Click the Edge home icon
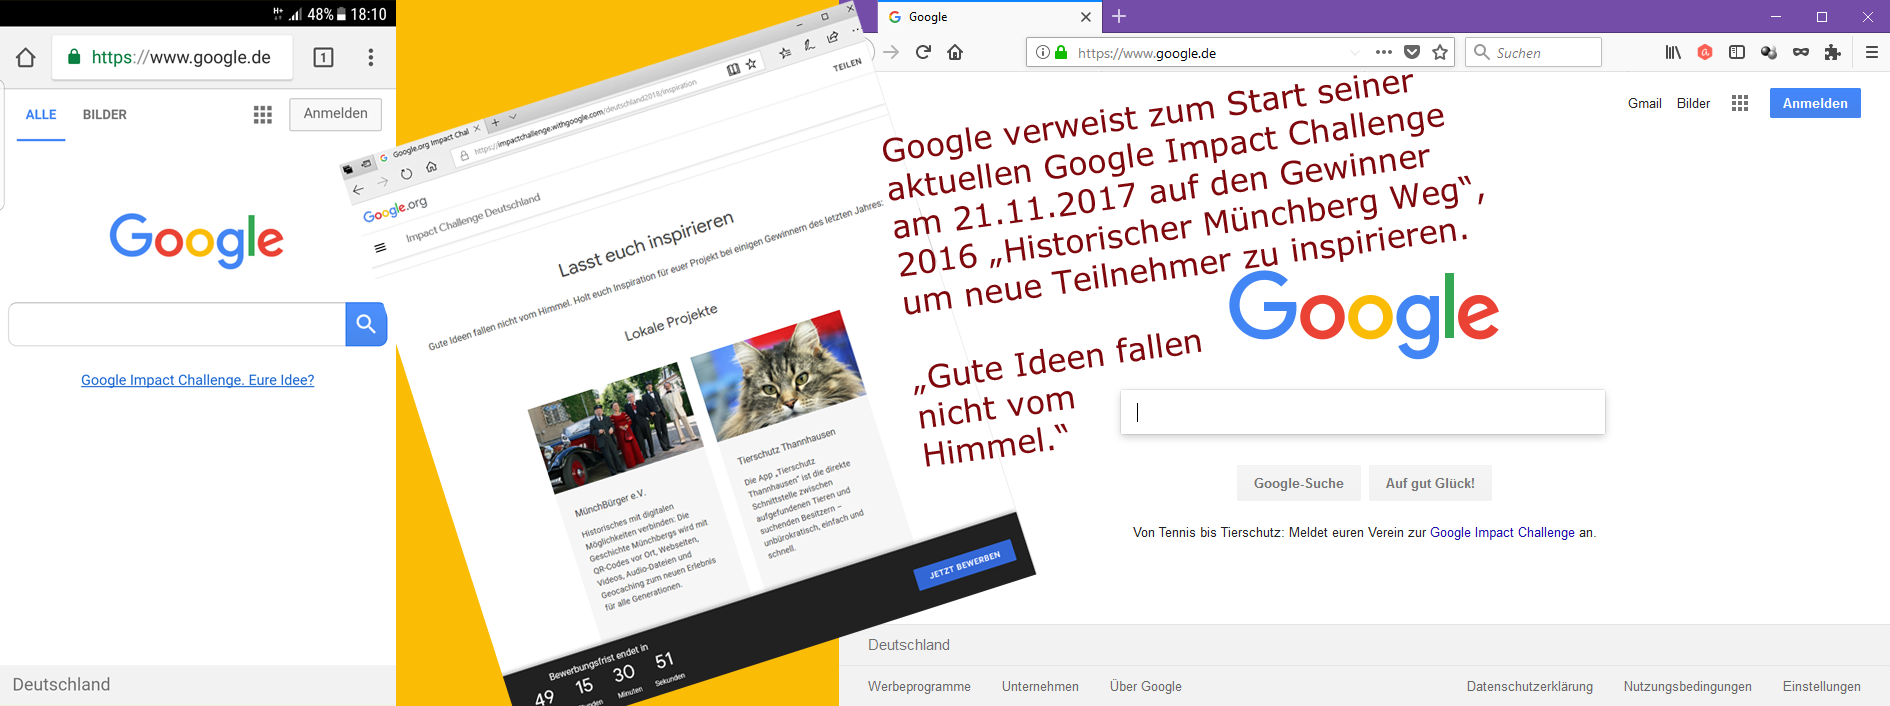 point(431,167)
